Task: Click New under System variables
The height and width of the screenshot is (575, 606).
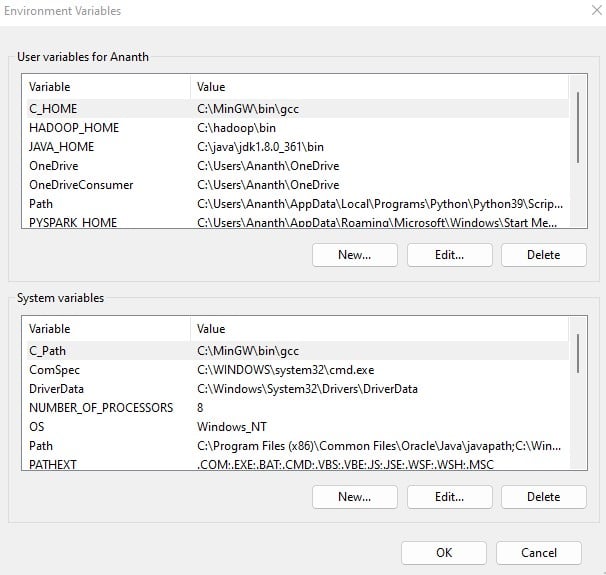Action: (x=355, y=497)
